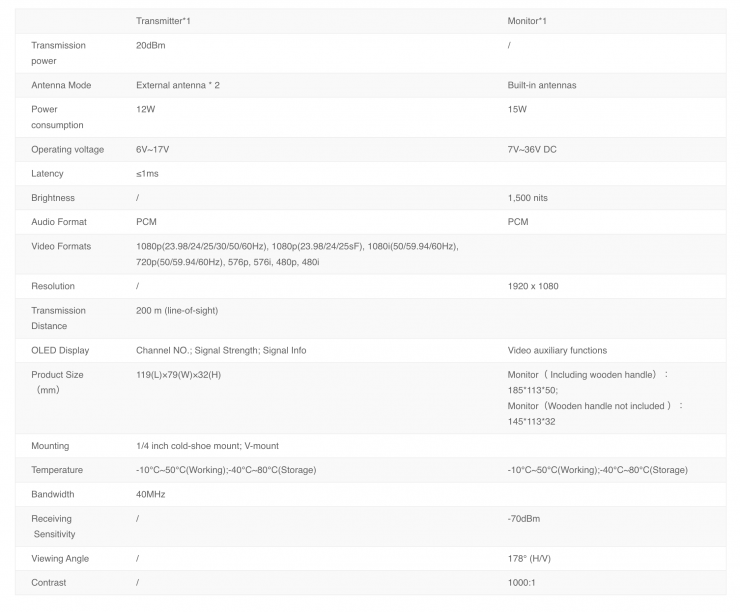Viewport: 740px width, 612px height.
Task: Click the OLED Display row label
Action: (60, 350)
